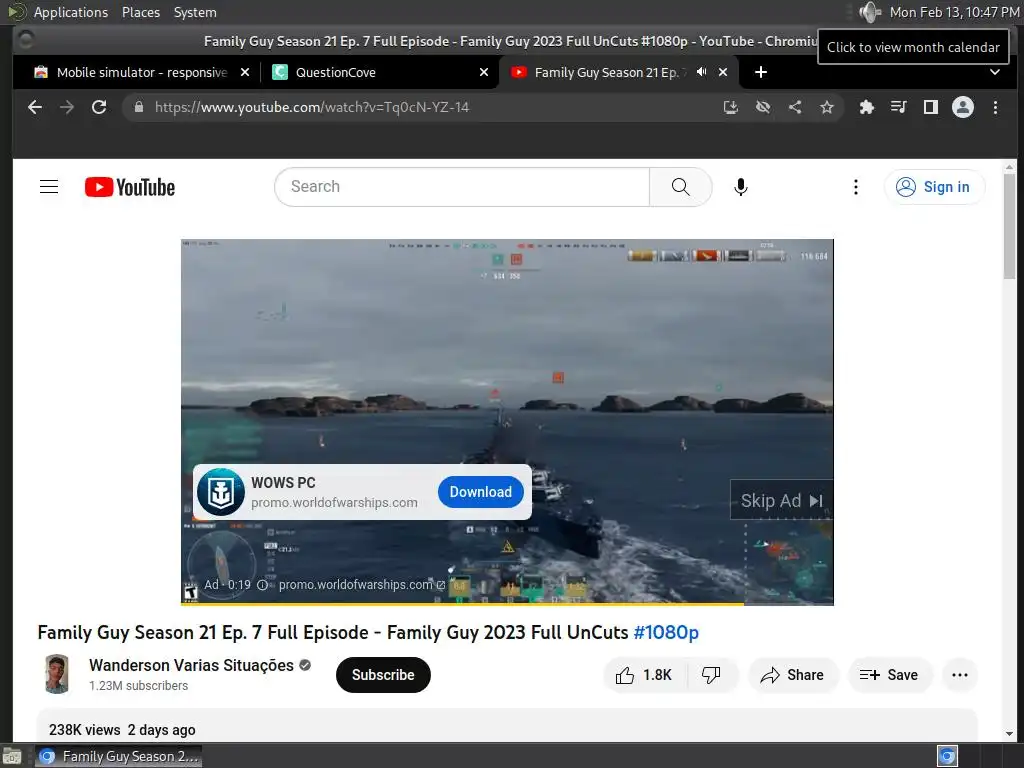
Task: Click the browser forward arrow
Action: tap(67, 107)
